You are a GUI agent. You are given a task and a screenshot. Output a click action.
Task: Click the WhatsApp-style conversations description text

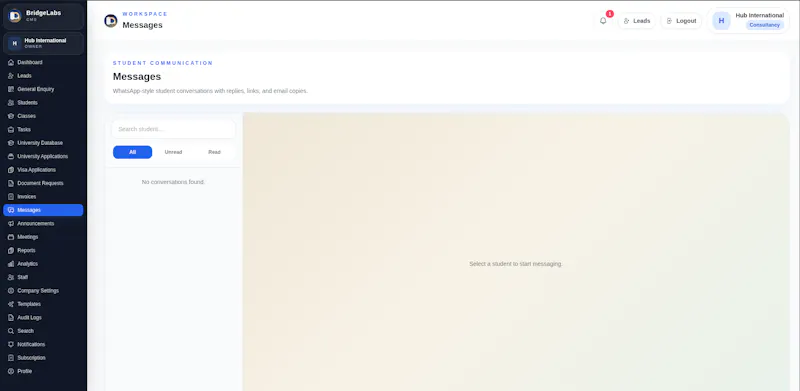[x=210, y=91]
